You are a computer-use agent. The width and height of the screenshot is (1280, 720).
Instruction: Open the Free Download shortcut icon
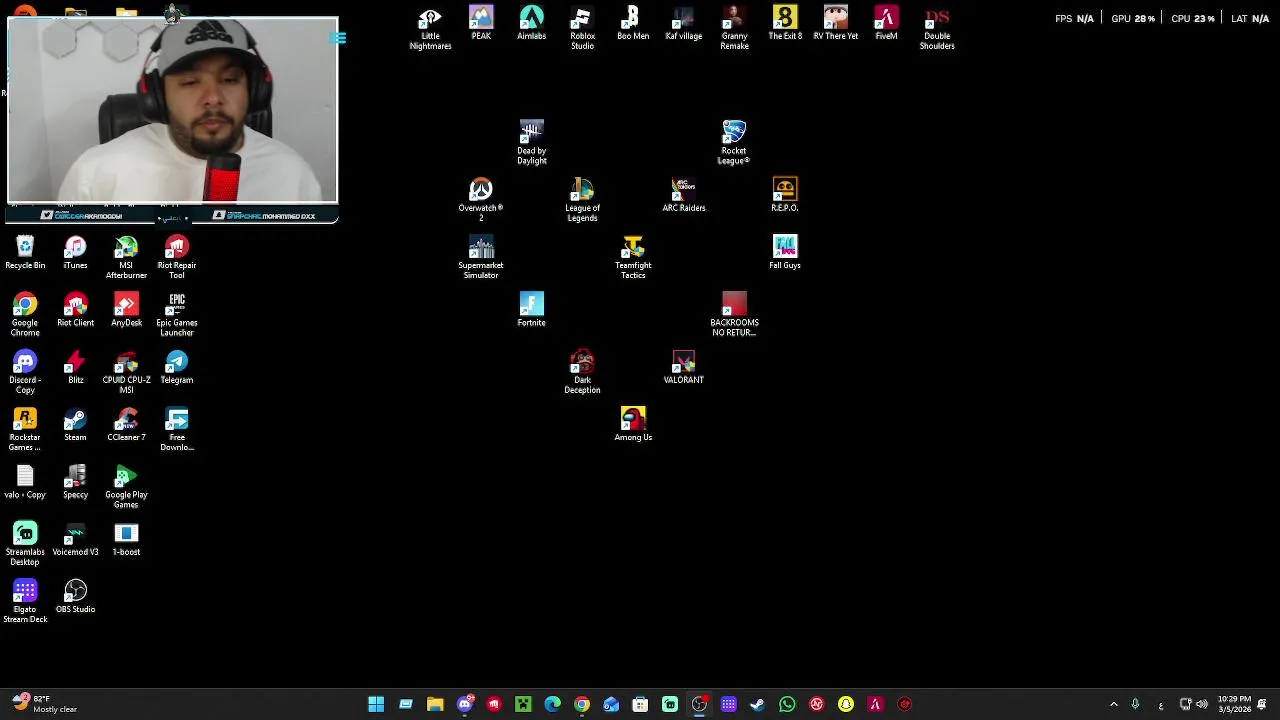click(x=177, y=430)
